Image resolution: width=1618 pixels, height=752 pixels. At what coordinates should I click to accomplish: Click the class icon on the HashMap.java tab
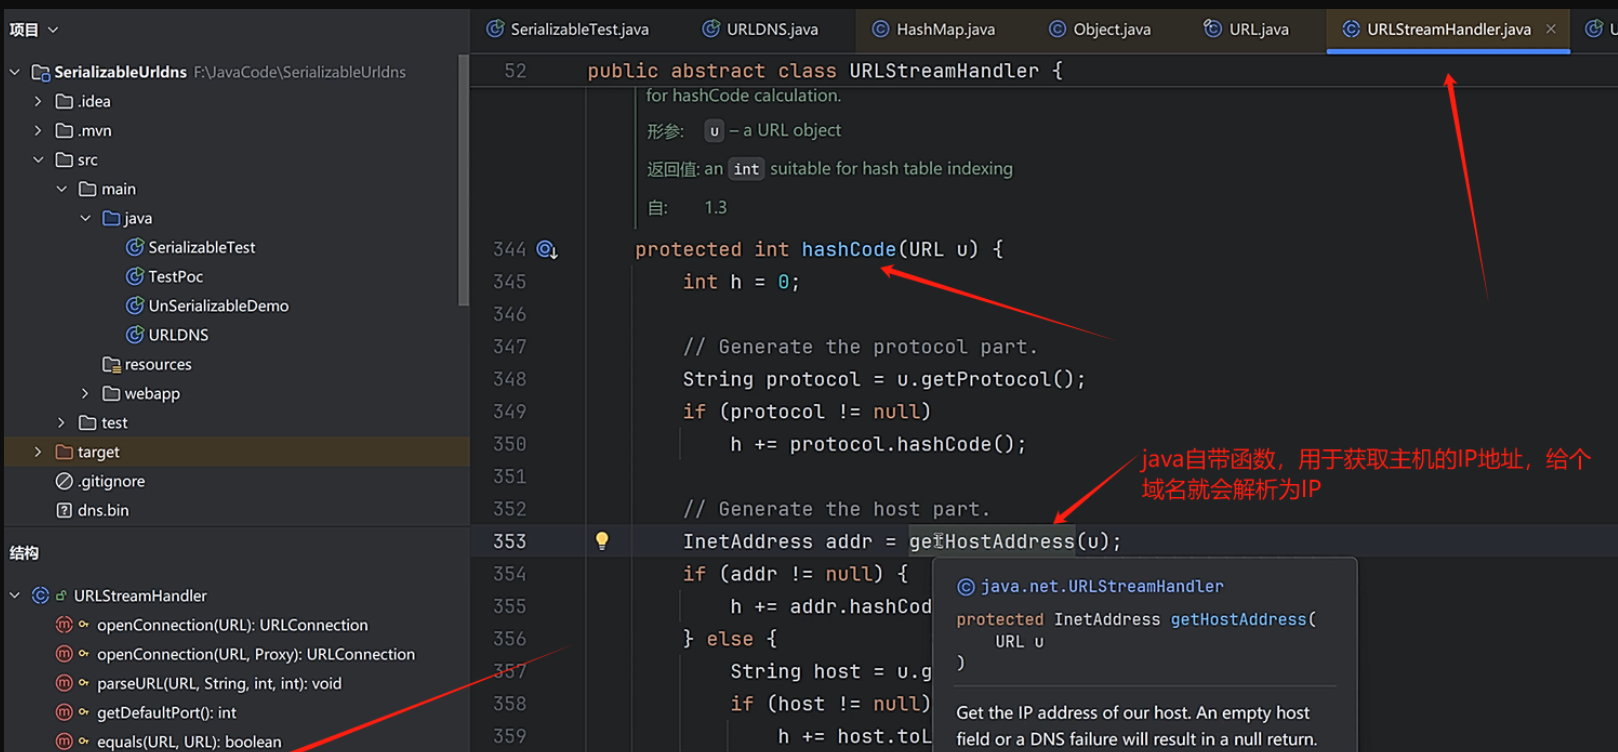click(880, 29)
